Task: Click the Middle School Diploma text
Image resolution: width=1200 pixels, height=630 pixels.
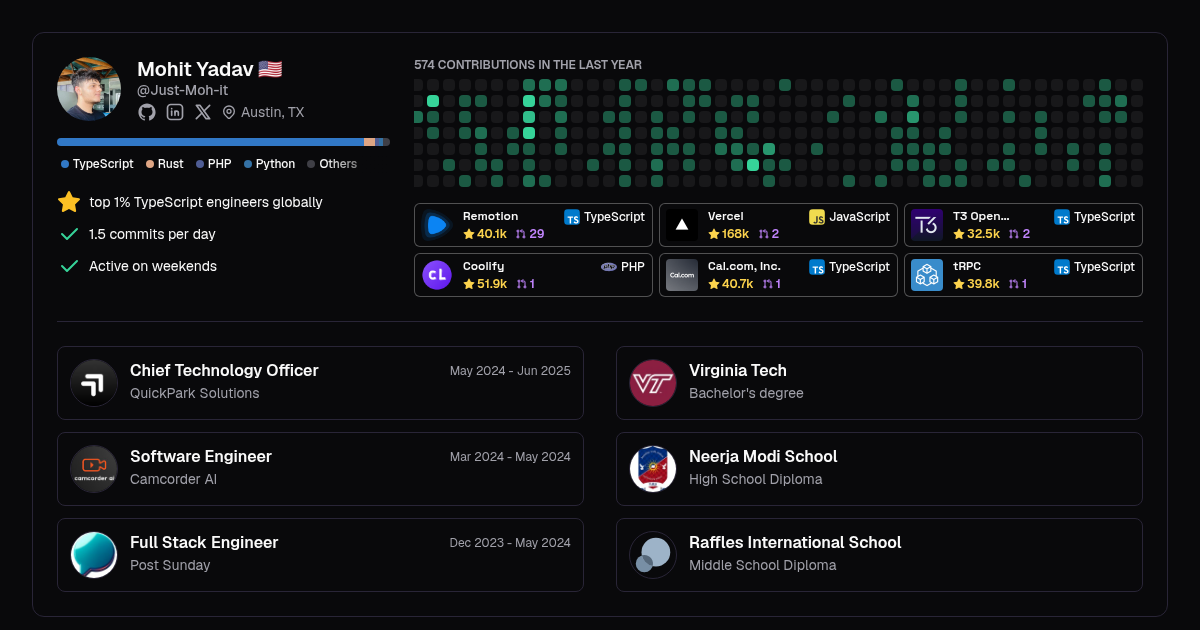Action: (763, 565)
